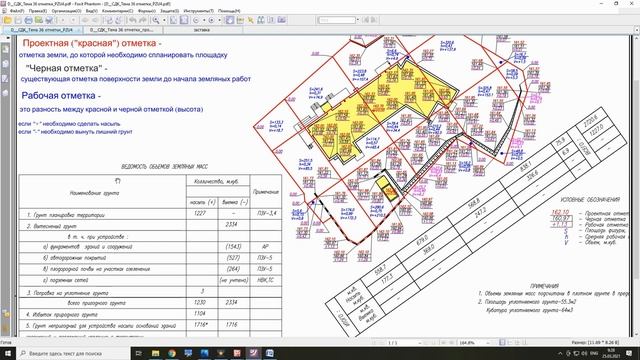Open the Layers panel in left sidebar
640x360 pixels.
pyautogui.click(x=5, y=78)
